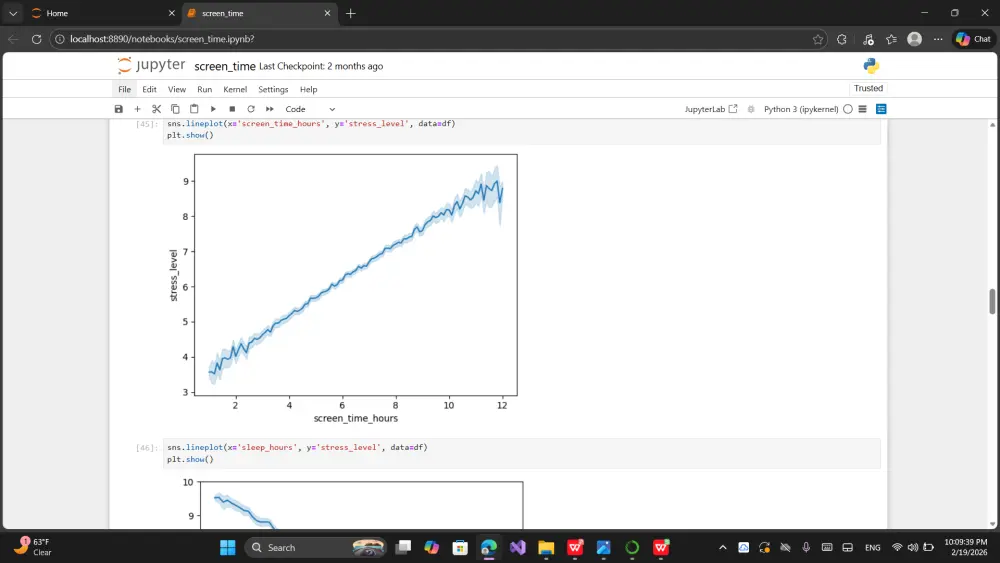Enable the debugger bug icon

coord(751,109)
